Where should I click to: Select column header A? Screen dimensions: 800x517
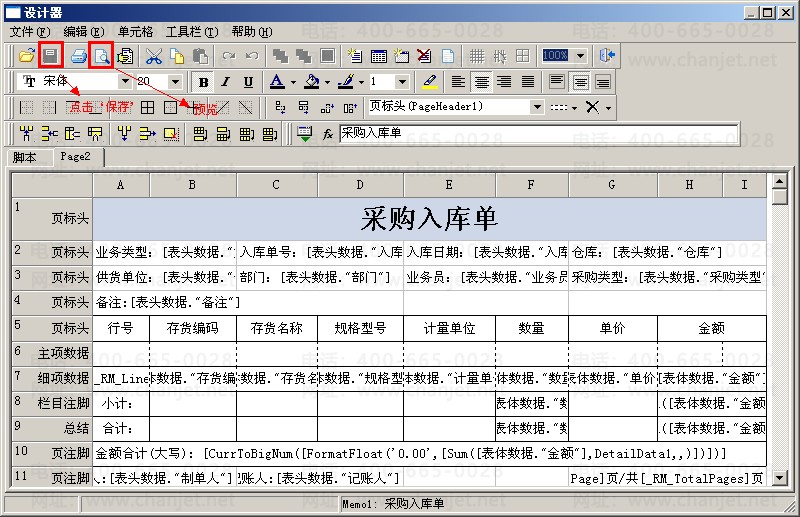tap(121, 185)
